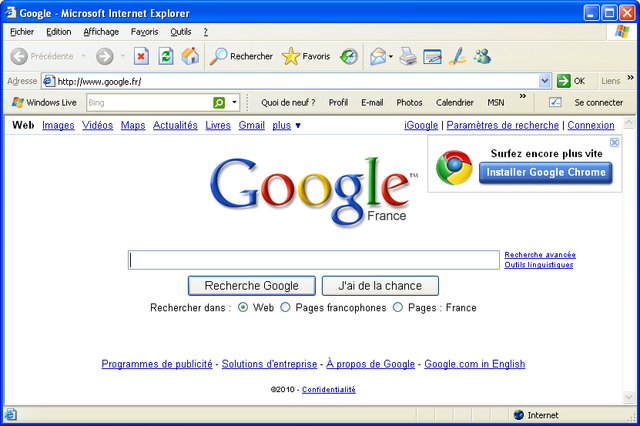Click Installer Google Chrome button

[546, 172]
